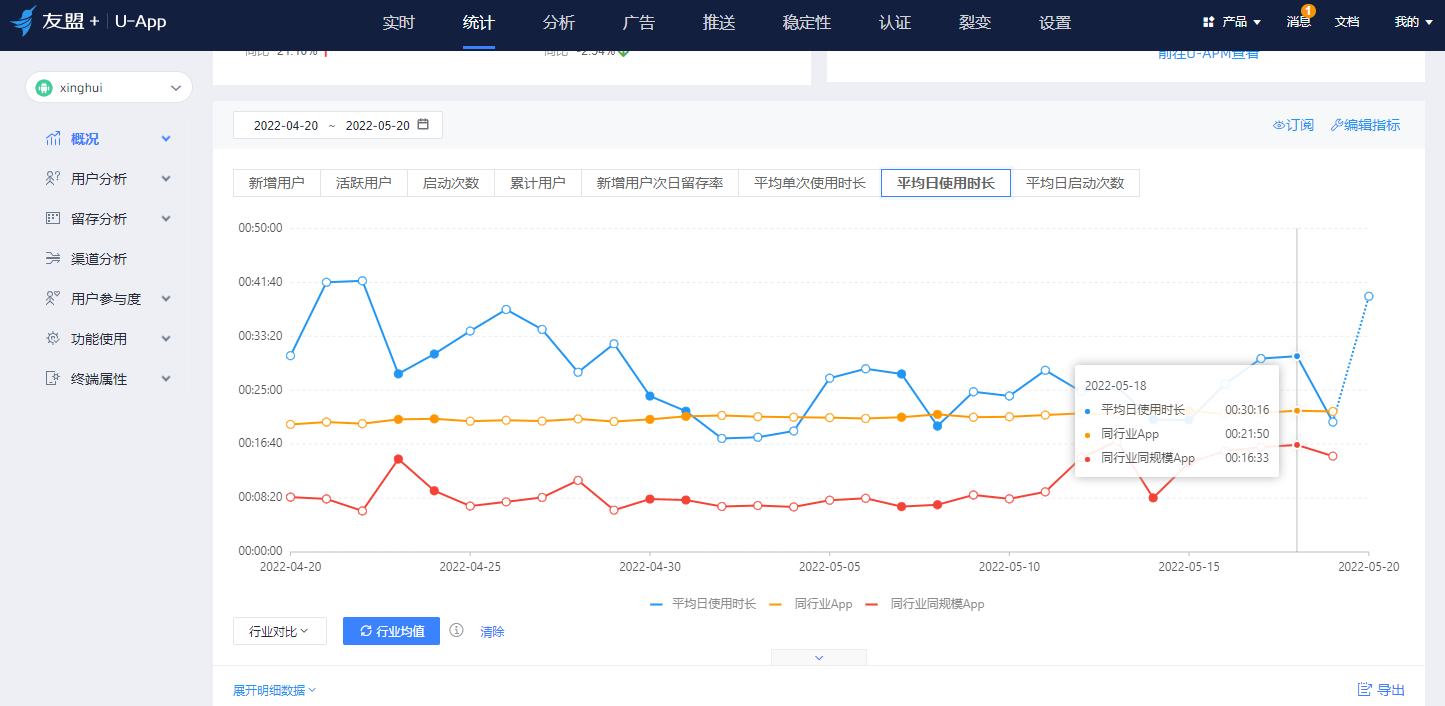This screenshot has width=1445, height=706.
Task: Switch to the 统计 navigation tab
Action: tap(478, 22)
